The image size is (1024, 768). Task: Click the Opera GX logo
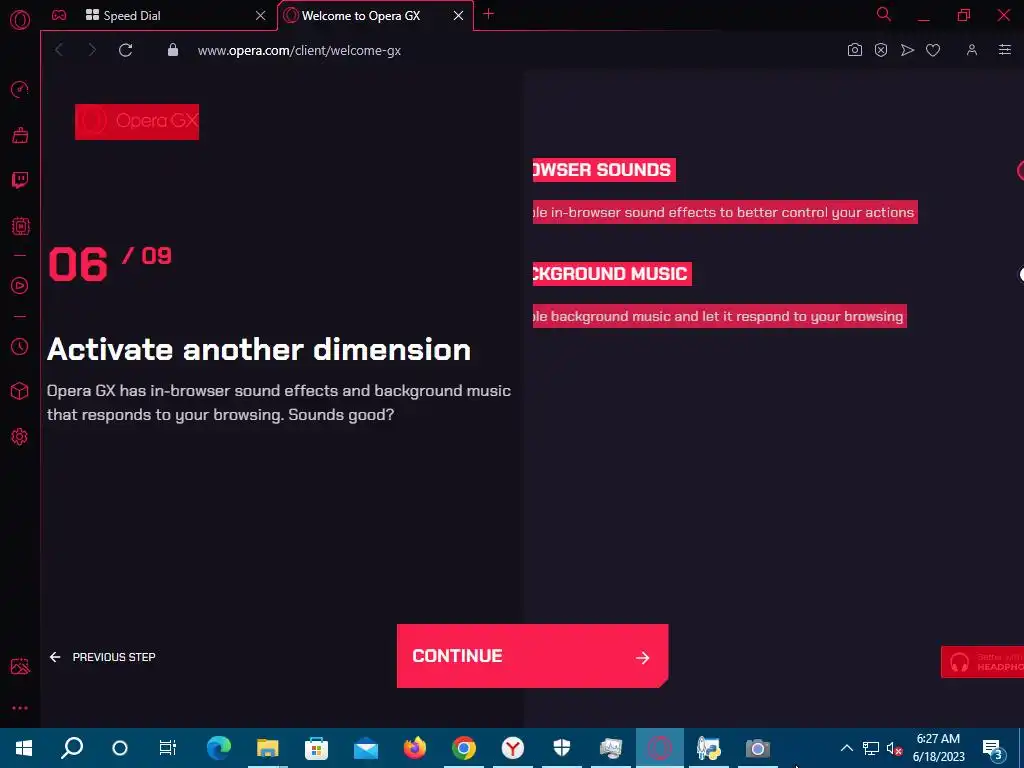[x=137, y=121]
